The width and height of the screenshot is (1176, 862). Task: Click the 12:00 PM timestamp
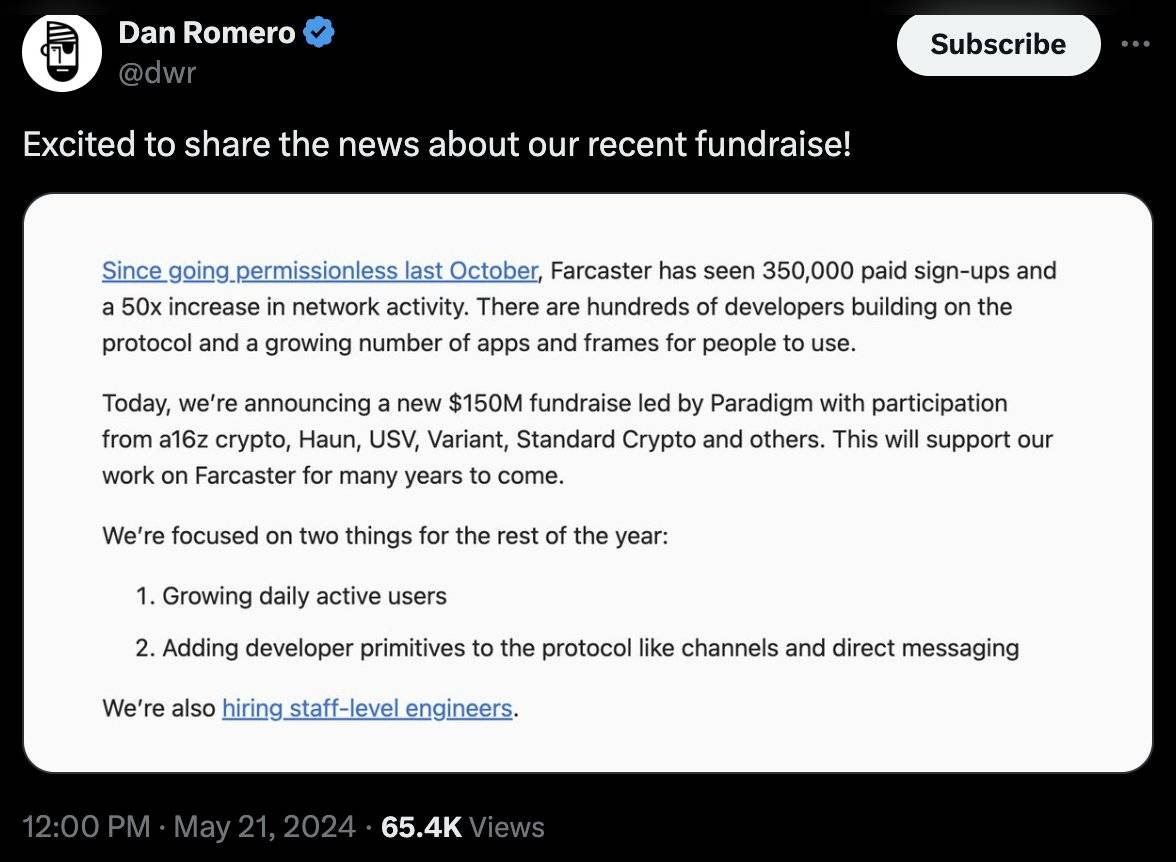pyautogui.click(x=86, y=827)
